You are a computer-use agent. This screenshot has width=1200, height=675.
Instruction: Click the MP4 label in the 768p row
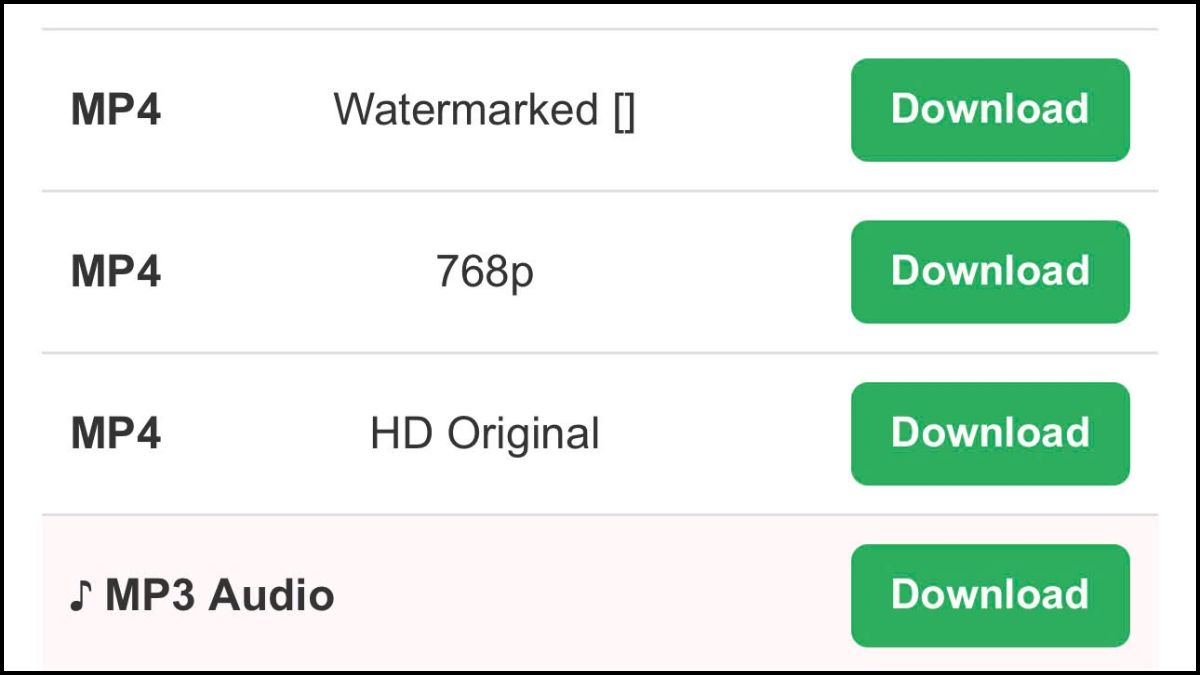point(115,272)
